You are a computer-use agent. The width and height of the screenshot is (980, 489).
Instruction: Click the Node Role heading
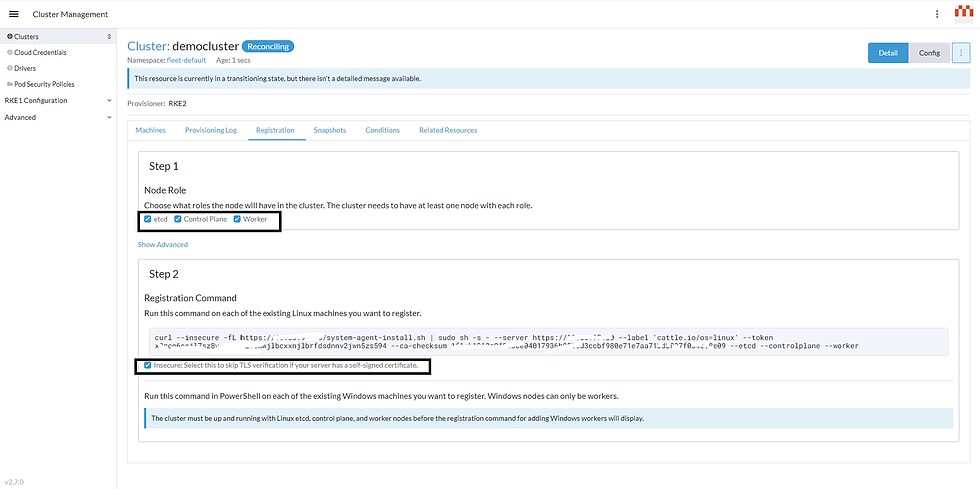(165, 190)
